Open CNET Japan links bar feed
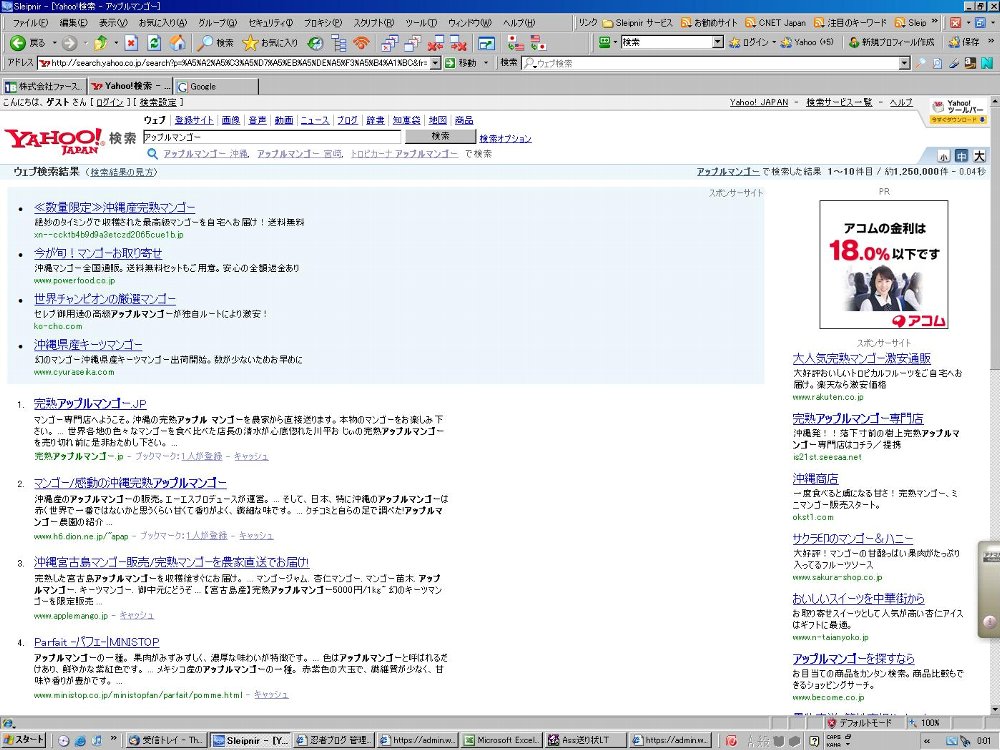Screen dimensions: 1000x750 tap(776, 22)
